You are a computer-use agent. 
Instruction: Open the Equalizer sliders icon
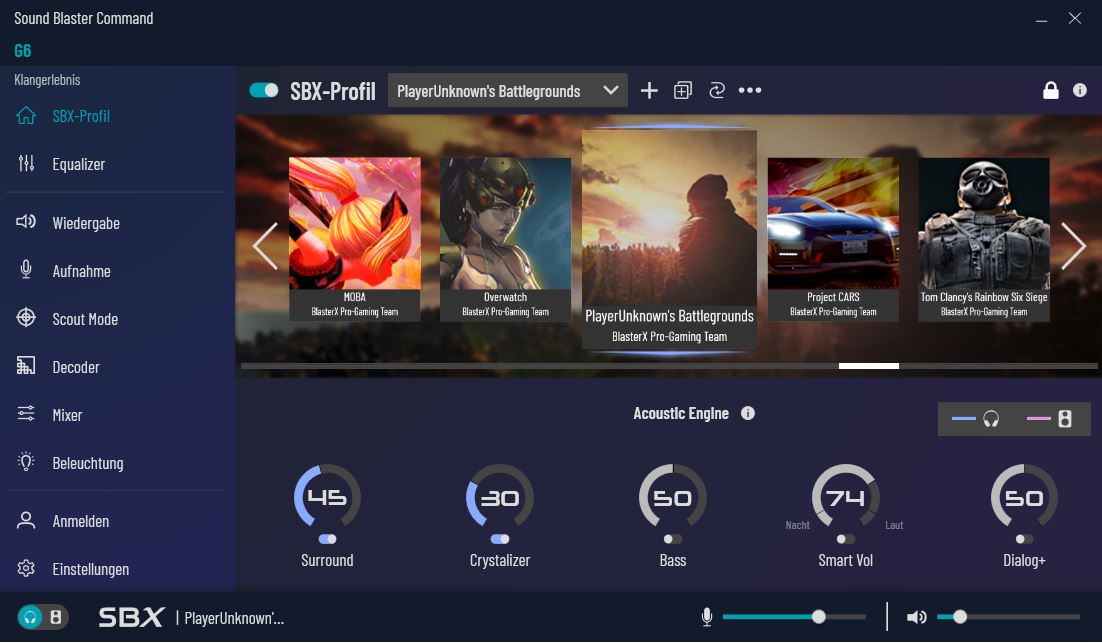[x=26, y=164]
